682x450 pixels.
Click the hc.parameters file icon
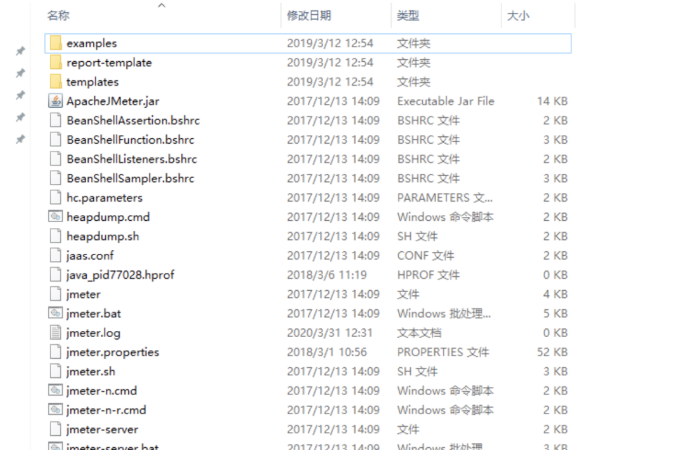55,197
